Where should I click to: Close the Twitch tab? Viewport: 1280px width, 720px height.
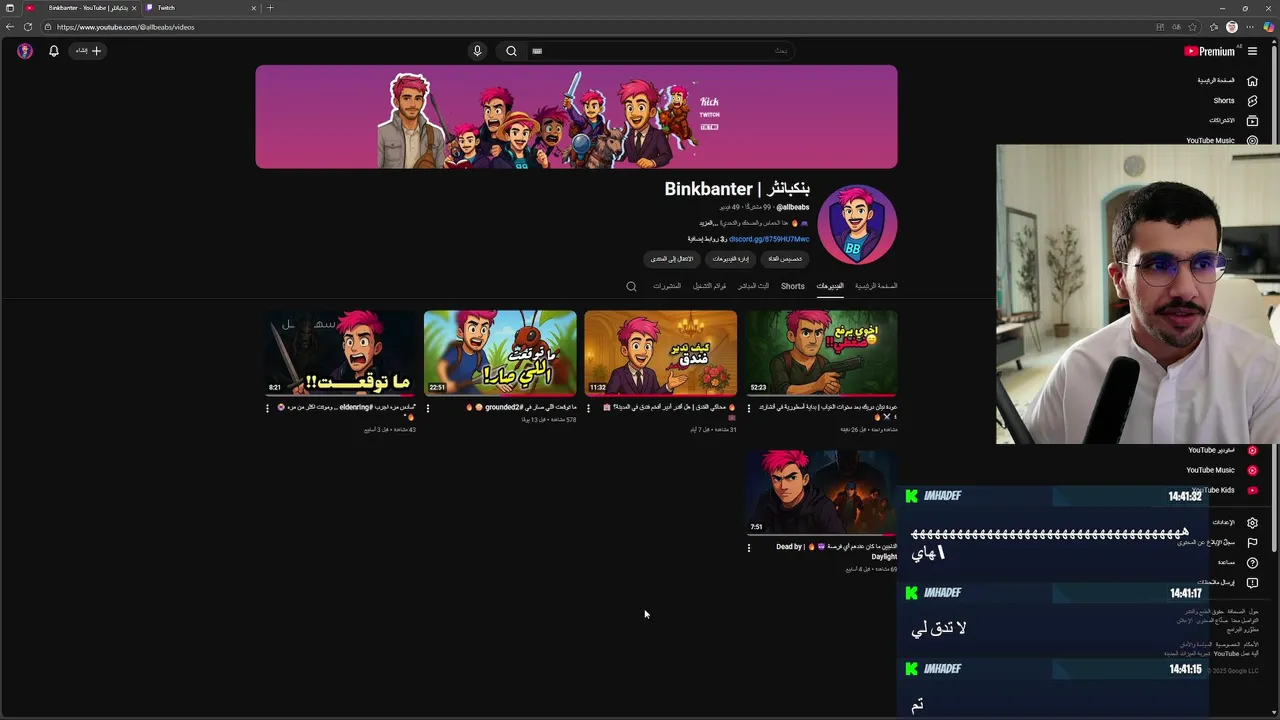[253, 8]
